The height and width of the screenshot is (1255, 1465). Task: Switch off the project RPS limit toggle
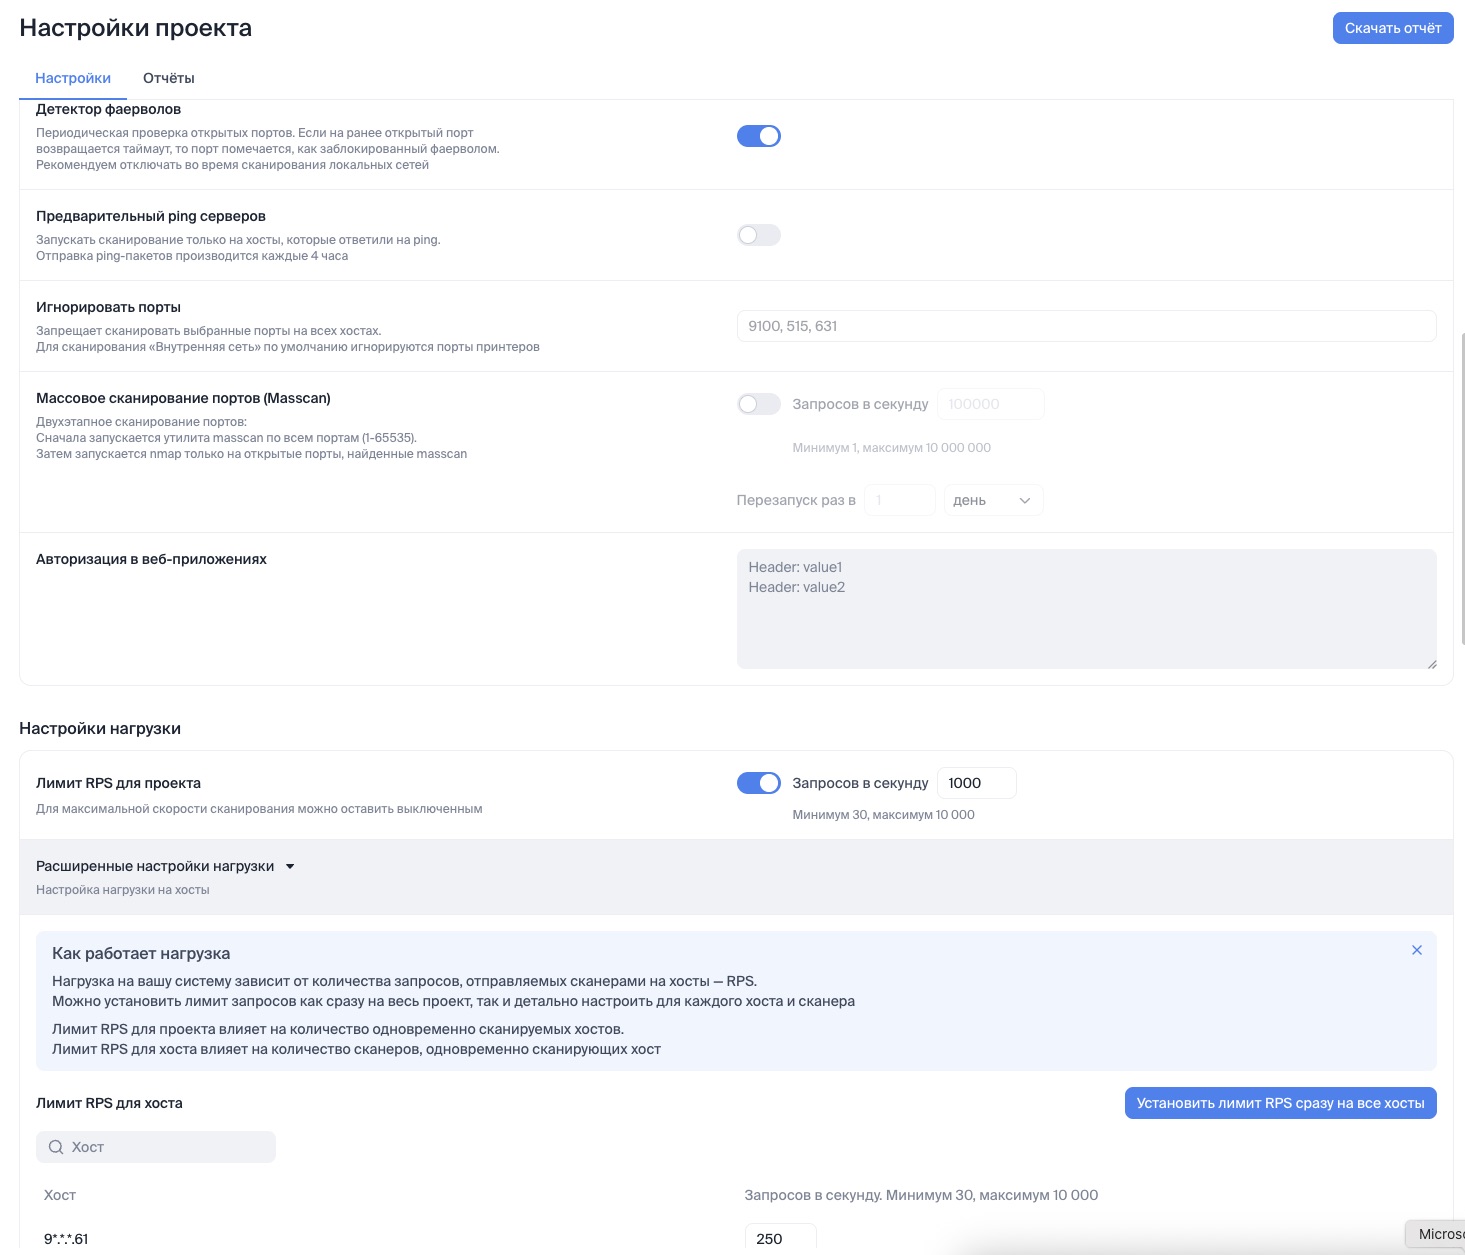pos(758,783)
